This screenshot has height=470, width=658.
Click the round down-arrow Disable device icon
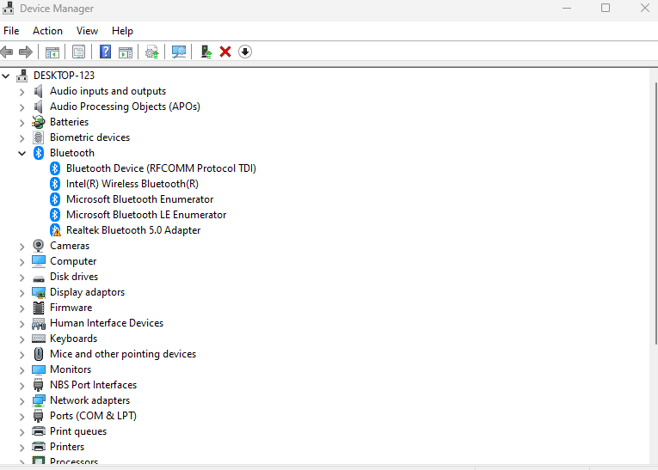pyautogui.click(x=245, y=52)
